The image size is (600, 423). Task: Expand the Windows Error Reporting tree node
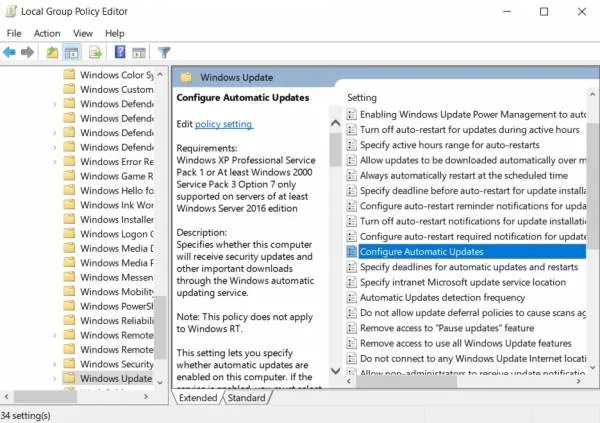pyautogui.click(x=55, y=162)
